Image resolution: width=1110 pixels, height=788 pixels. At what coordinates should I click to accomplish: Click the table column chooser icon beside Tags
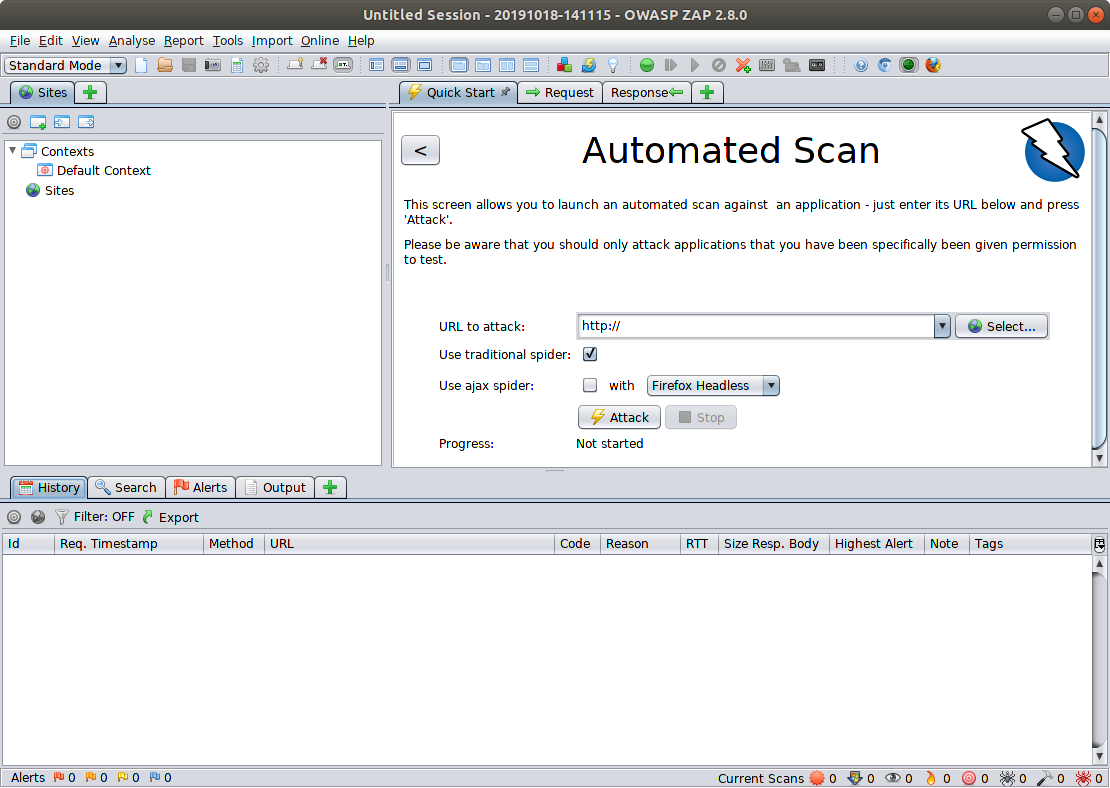[1099, 544]
